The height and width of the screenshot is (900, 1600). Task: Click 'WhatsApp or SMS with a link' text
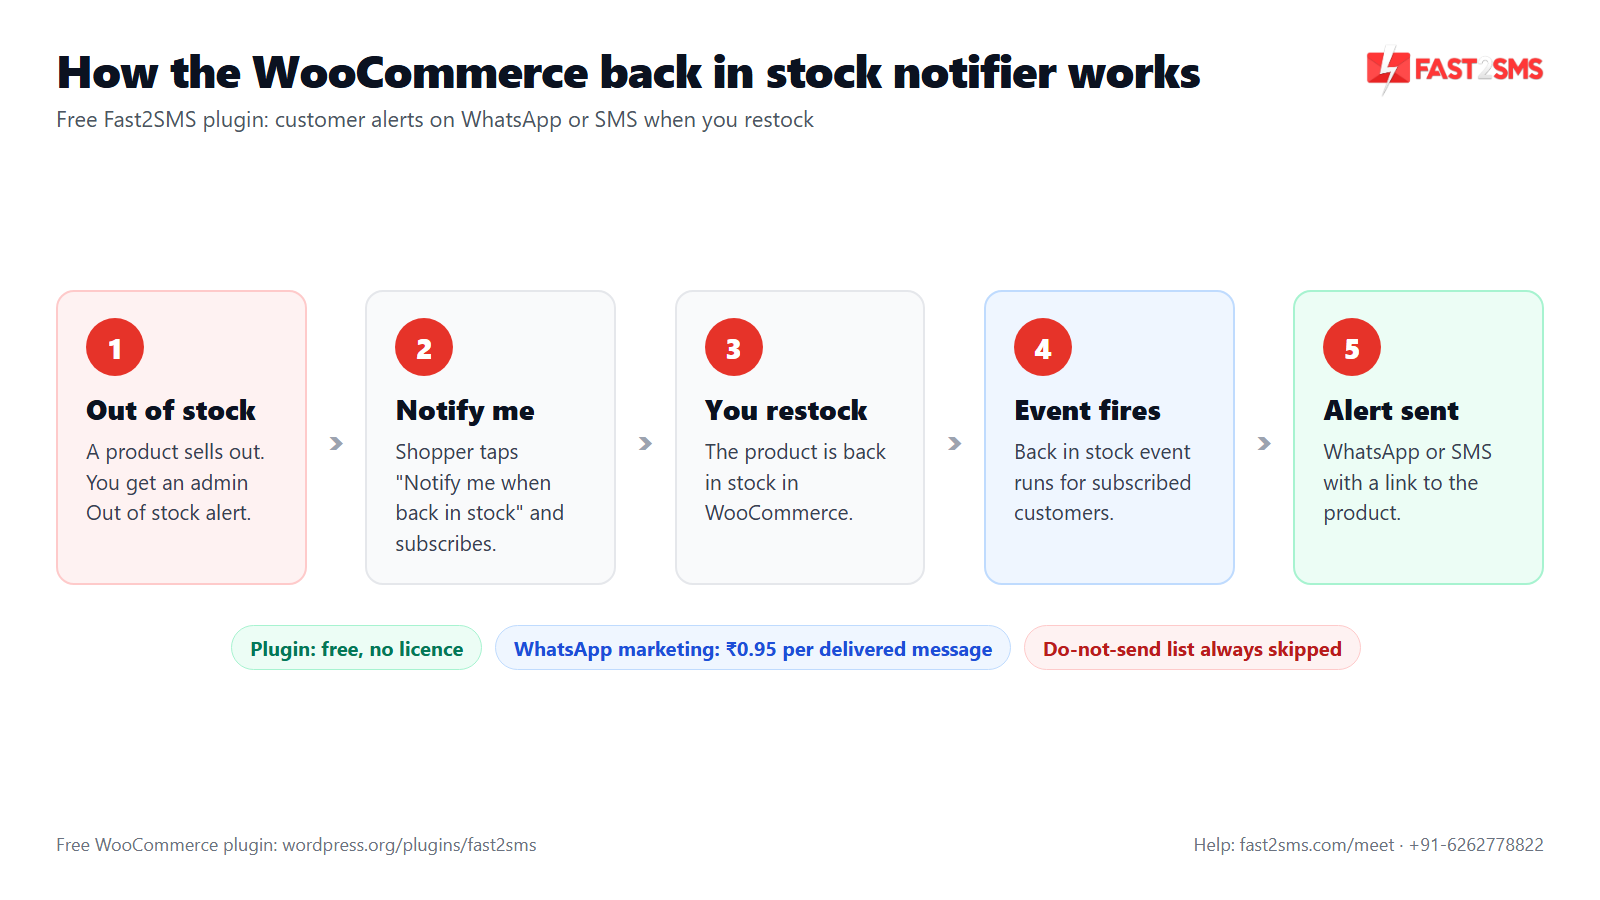coord(1407,482)
